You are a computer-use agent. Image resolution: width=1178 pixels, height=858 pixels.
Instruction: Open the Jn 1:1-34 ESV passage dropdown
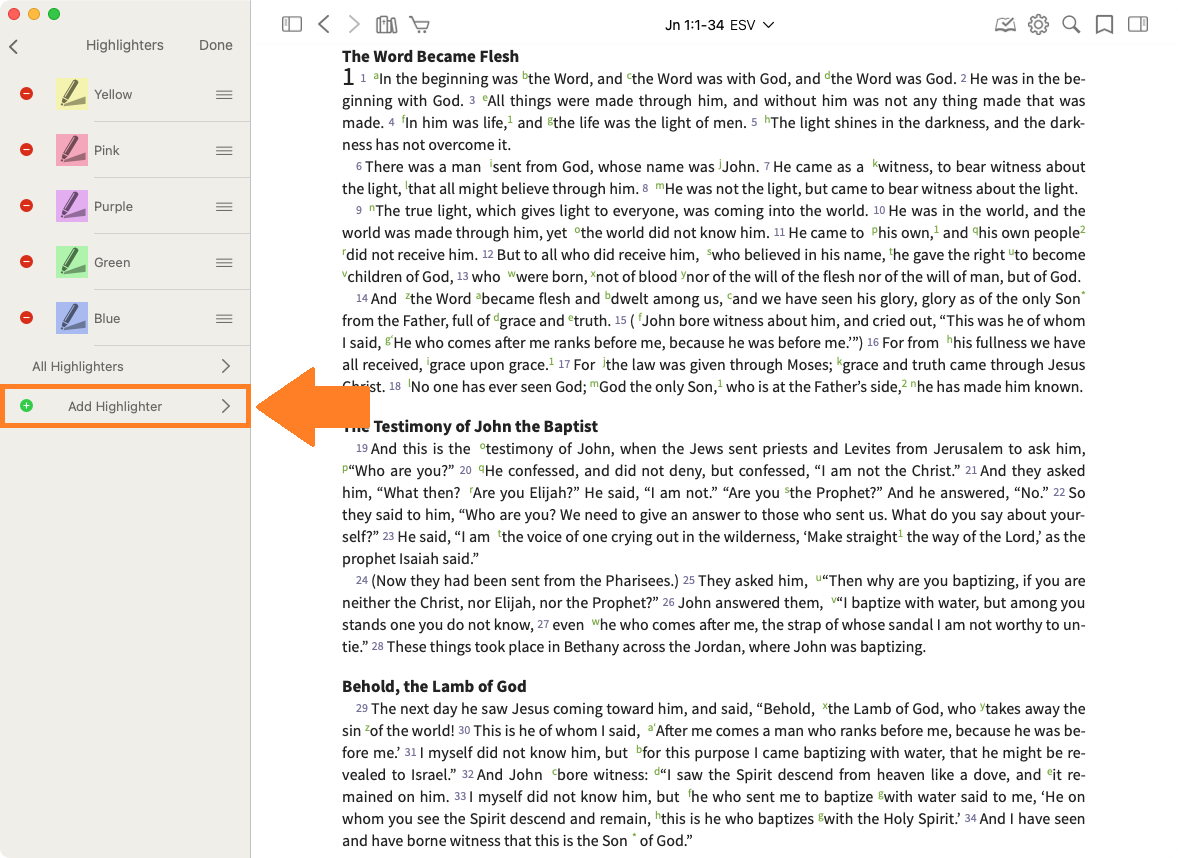(720, 25)
